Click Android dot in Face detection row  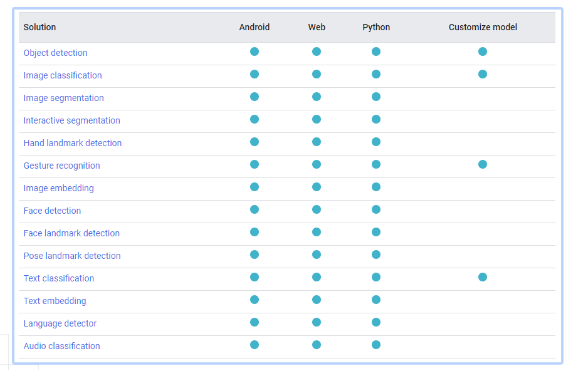click(x=254, y=209)
